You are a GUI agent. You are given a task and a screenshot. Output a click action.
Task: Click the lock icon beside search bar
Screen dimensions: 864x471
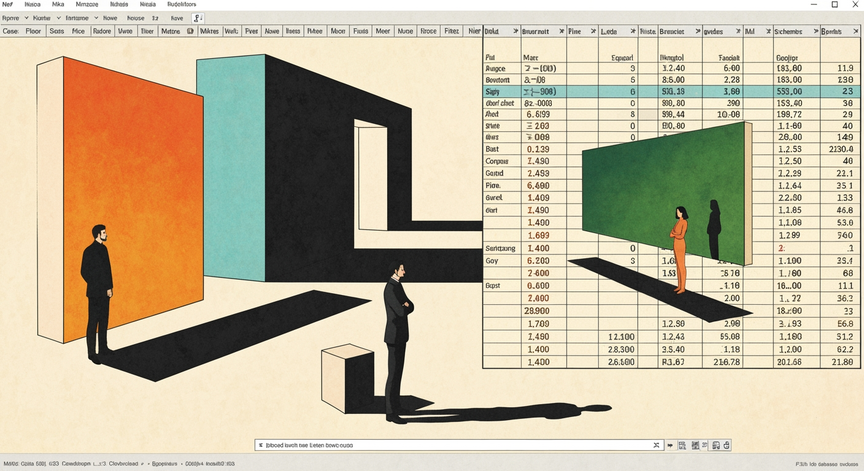click(727, 445)
